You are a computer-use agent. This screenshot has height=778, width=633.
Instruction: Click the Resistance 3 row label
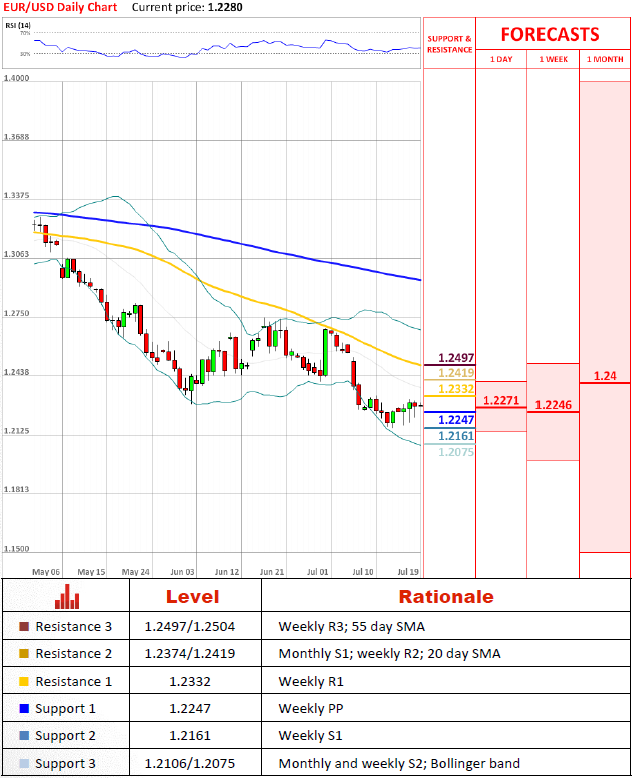click(73, 626)
